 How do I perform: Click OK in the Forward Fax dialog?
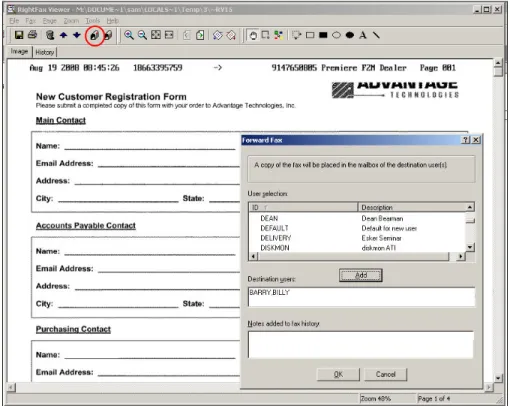(338, 374)
